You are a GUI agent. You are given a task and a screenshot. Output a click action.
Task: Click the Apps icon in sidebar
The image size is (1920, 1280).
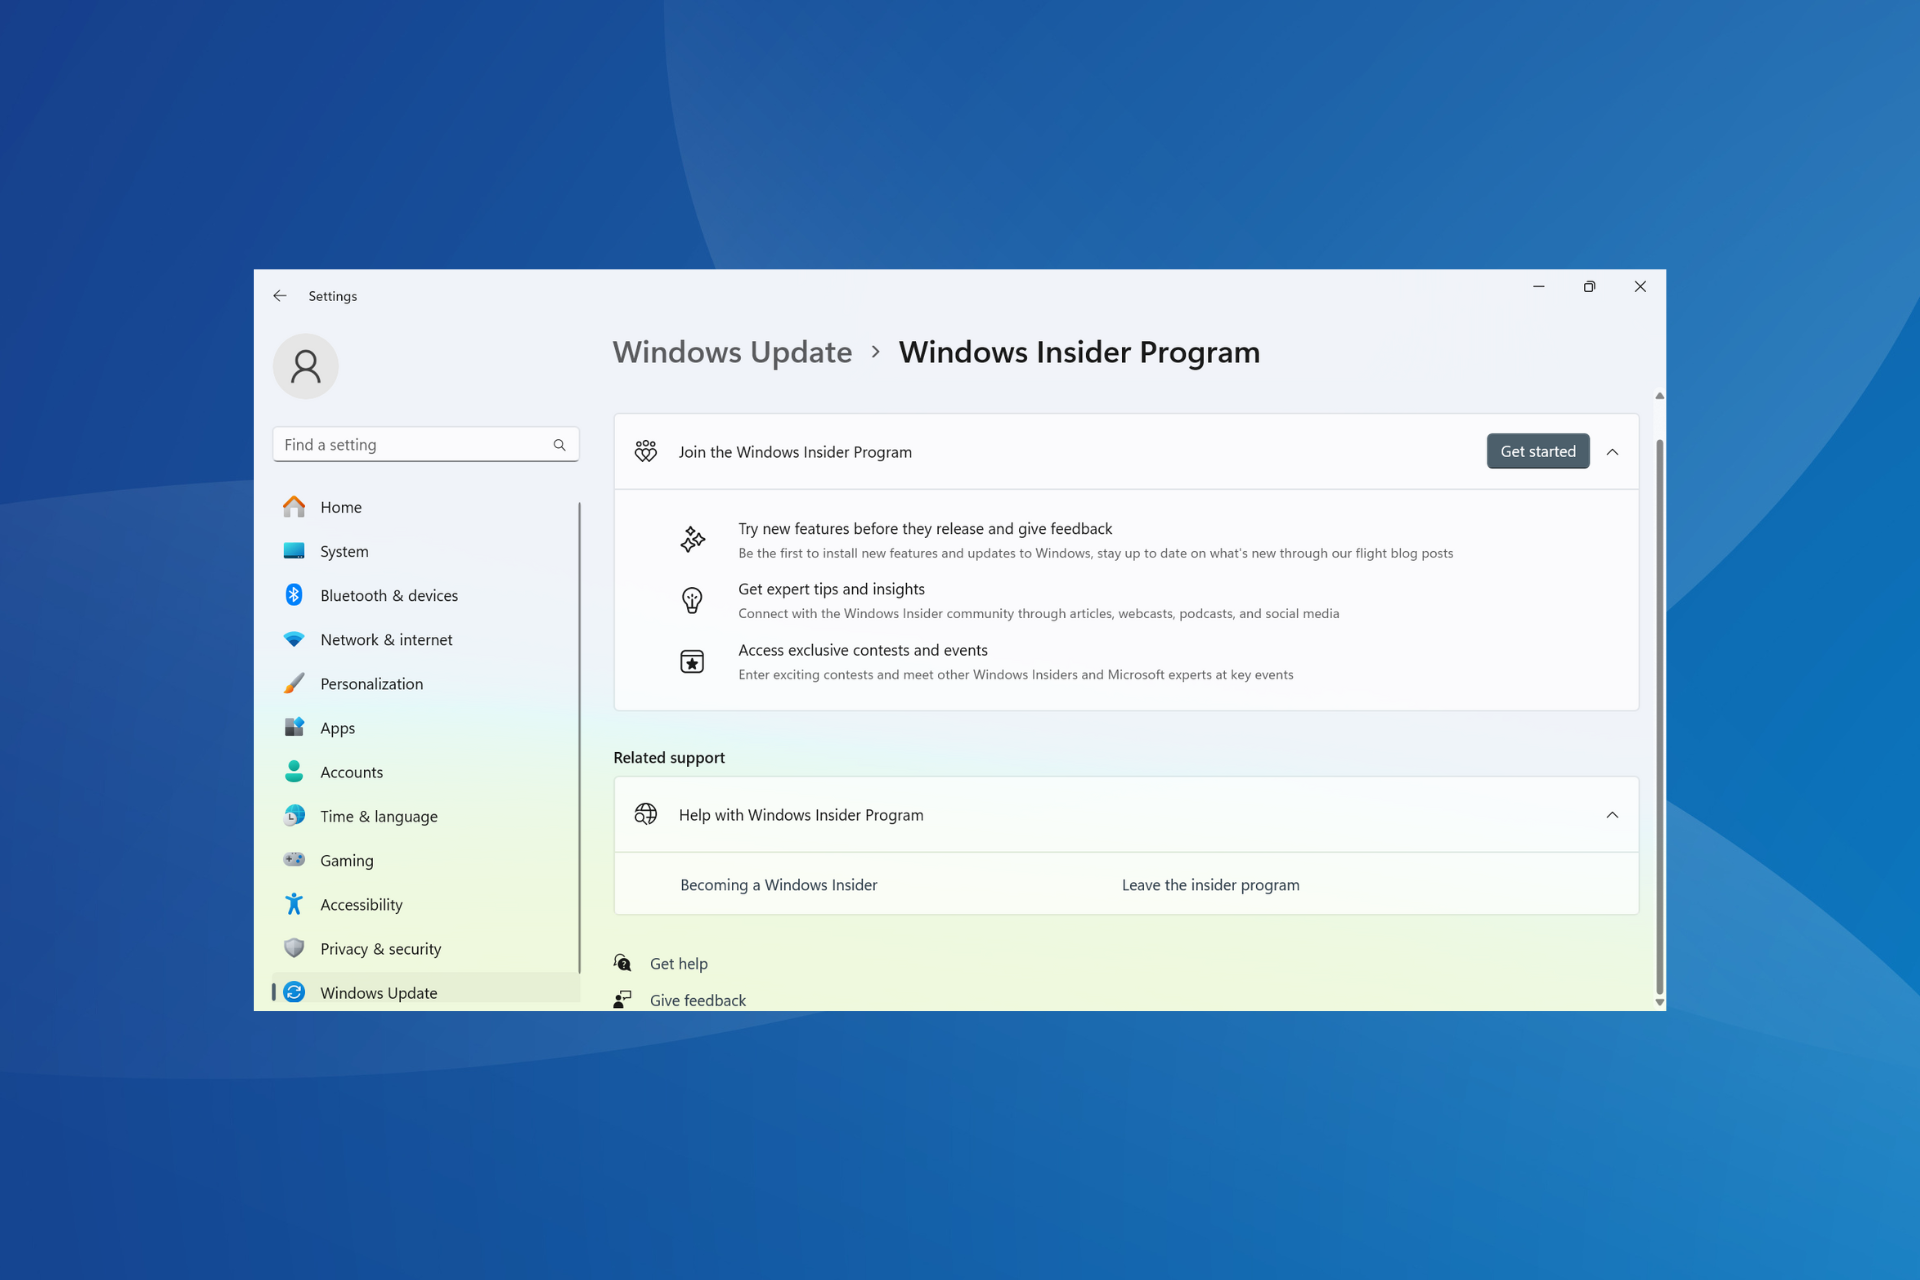pyautogui.click(x=294, y=727)
